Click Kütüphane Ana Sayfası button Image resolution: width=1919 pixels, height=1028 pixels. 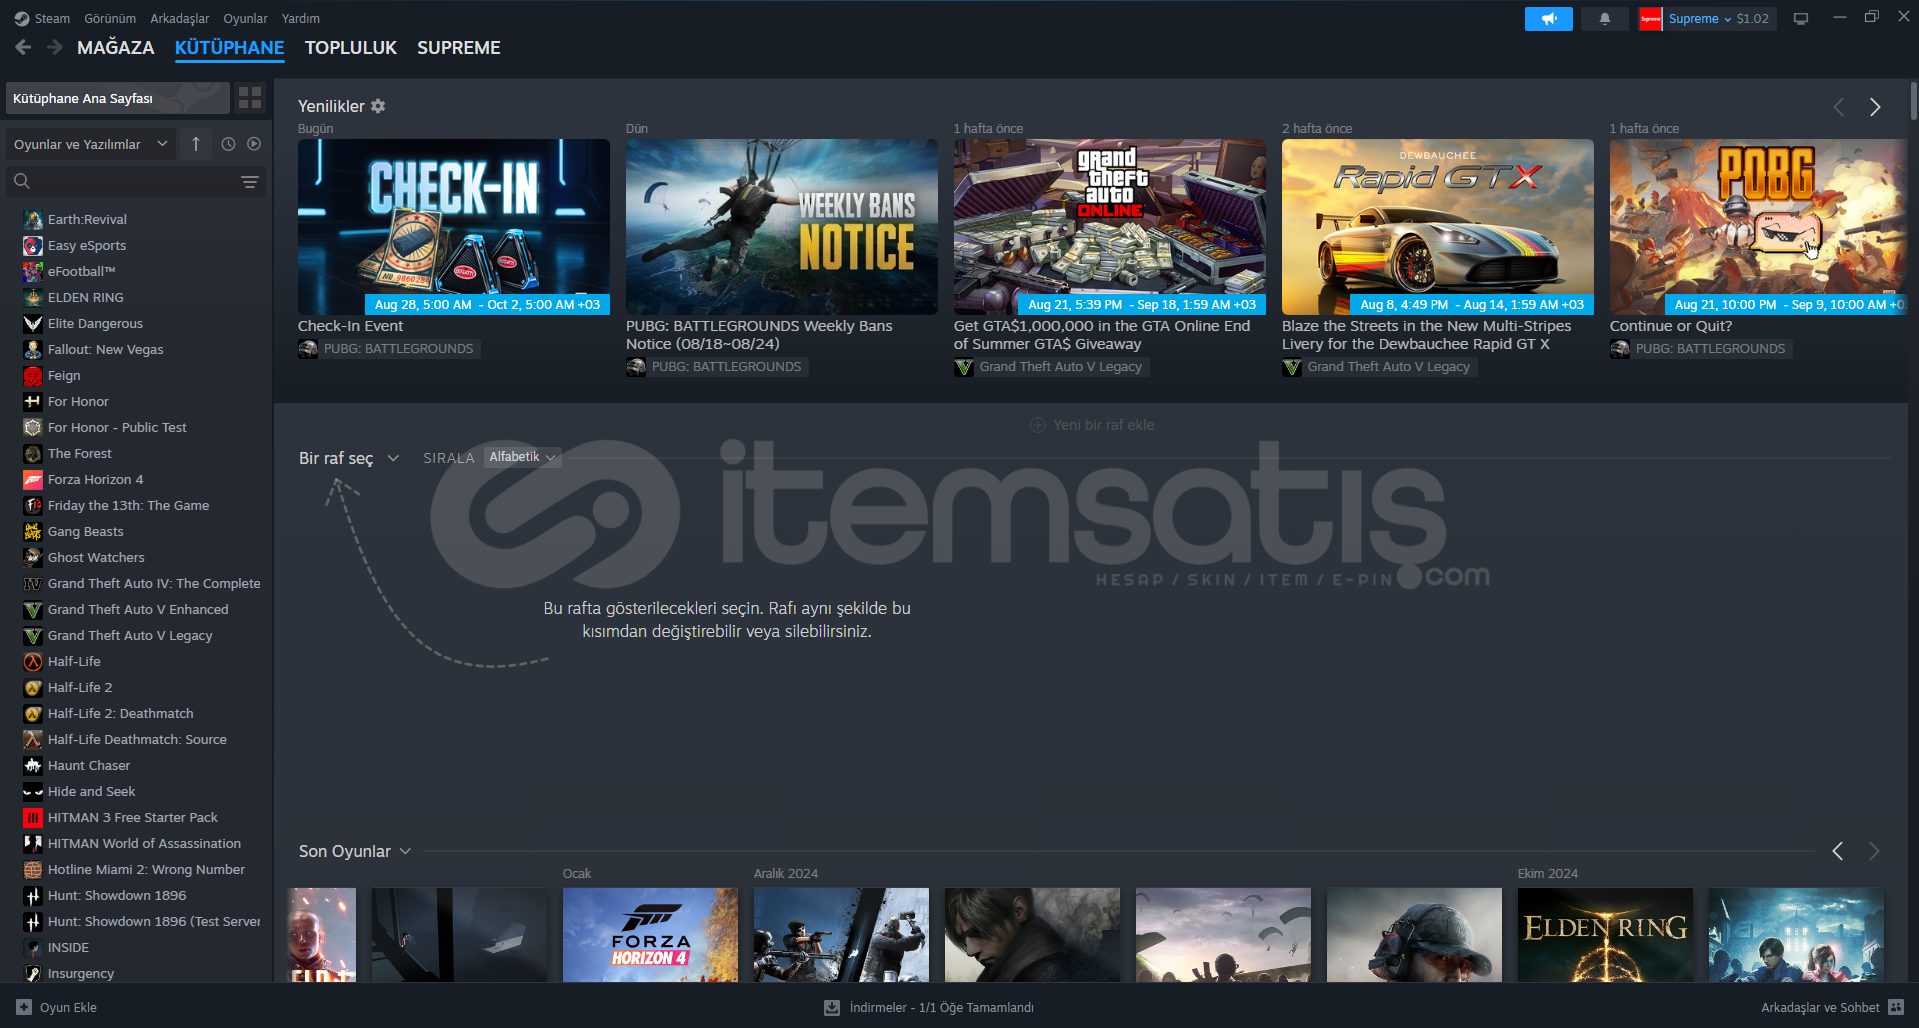[x=117, y=98]
